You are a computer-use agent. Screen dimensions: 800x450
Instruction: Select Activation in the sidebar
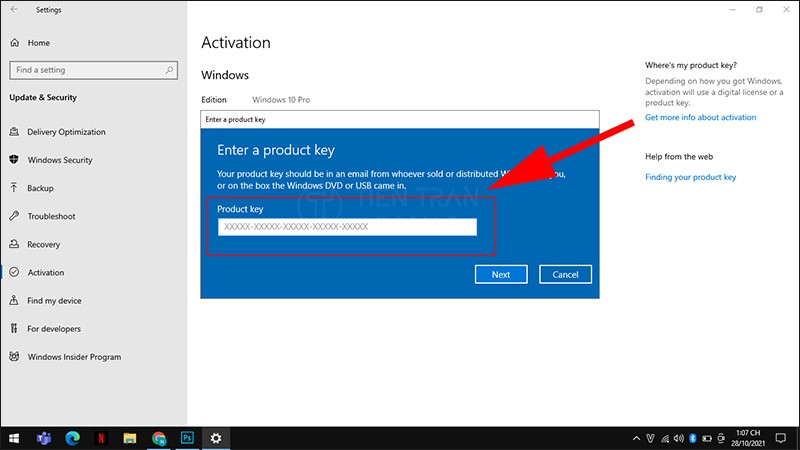point(45,272)
